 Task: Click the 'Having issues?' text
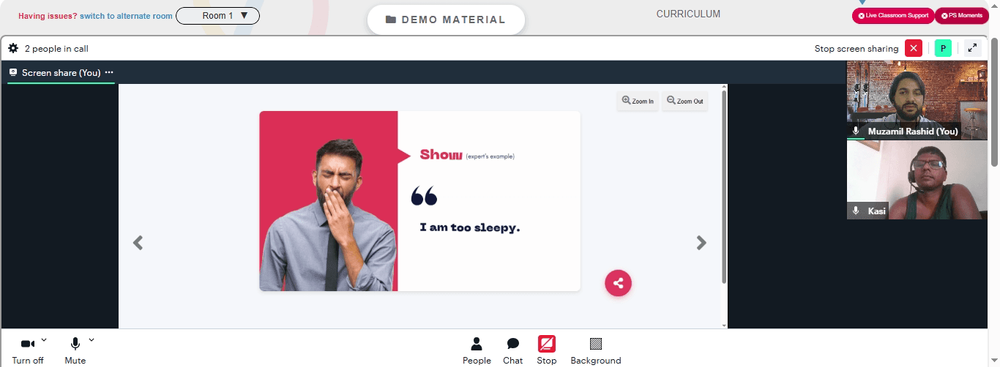tap(48, 16)
